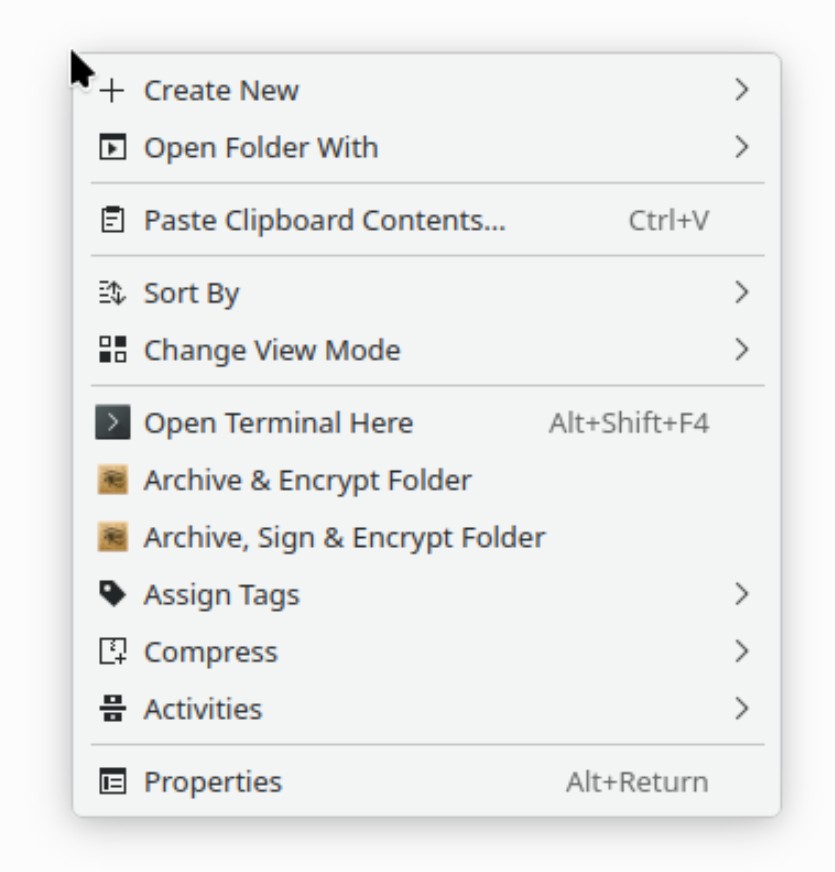The image size is (835, 872).
Task: Expand the Sort By submenu chevron
Action: [x=741, y=293]
